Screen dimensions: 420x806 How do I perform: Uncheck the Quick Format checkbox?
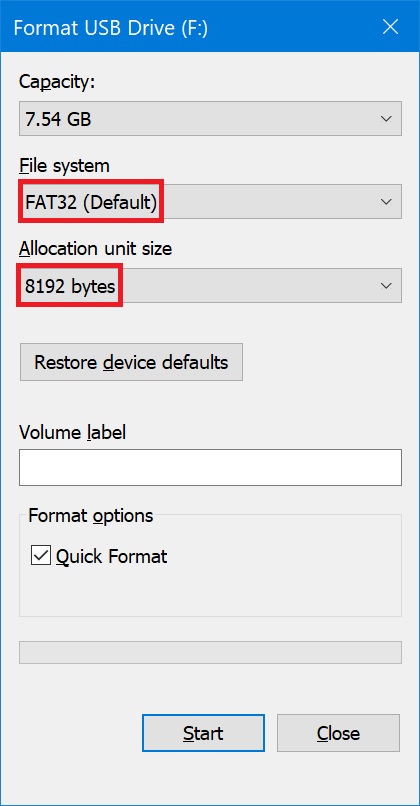(41, 556)
